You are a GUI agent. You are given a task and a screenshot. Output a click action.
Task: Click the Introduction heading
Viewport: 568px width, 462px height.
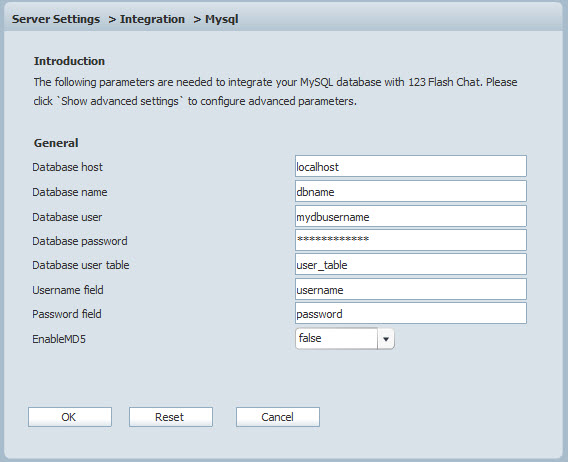(69, 61)
